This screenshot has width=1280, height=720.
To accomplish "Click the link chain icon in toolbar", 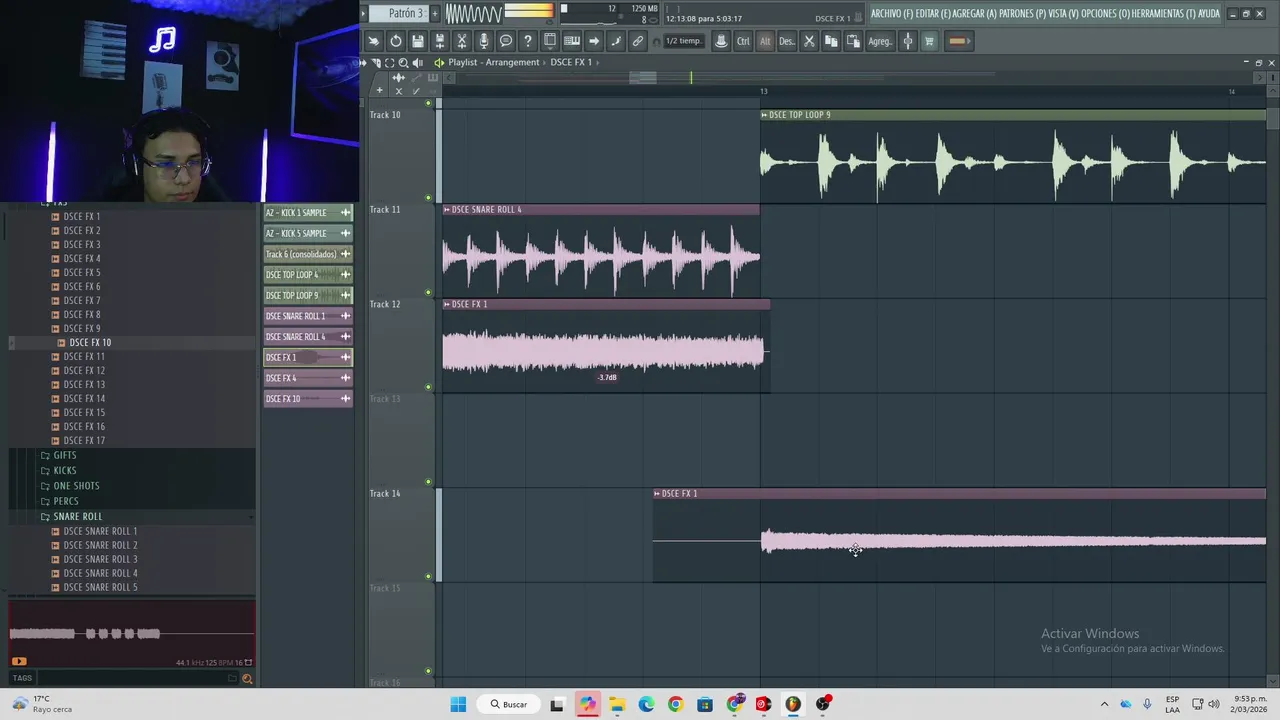I will point(637,41).
